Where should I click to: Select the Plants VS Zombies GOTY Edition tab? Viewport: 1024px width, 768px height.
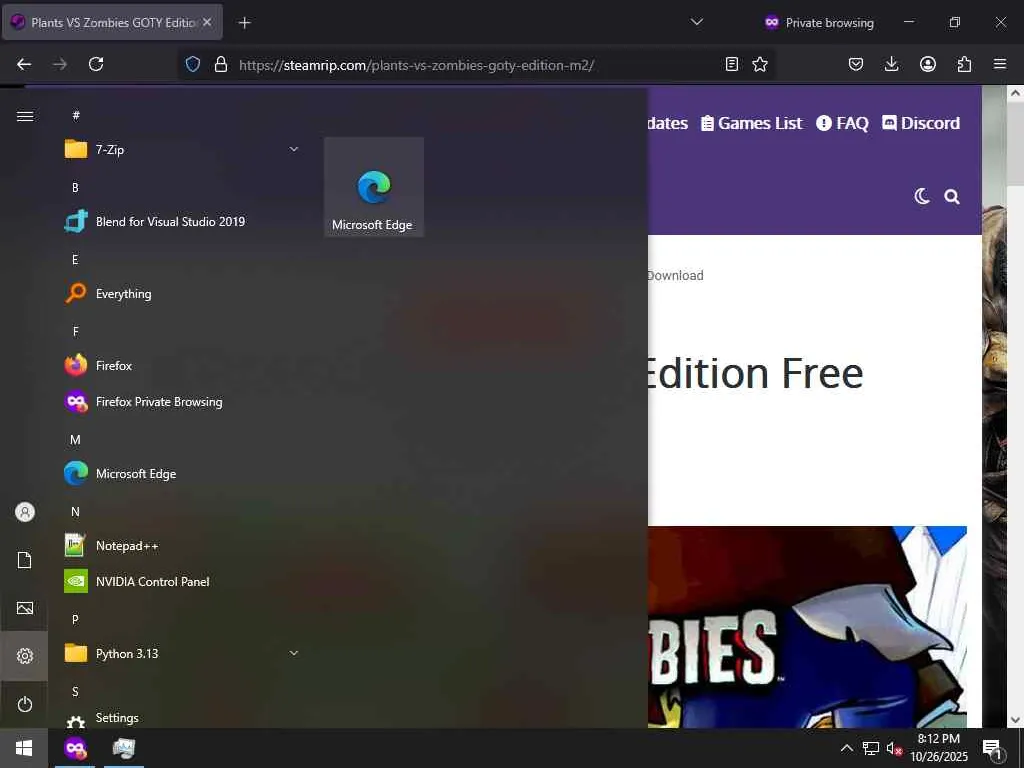(x=112, y=22)
